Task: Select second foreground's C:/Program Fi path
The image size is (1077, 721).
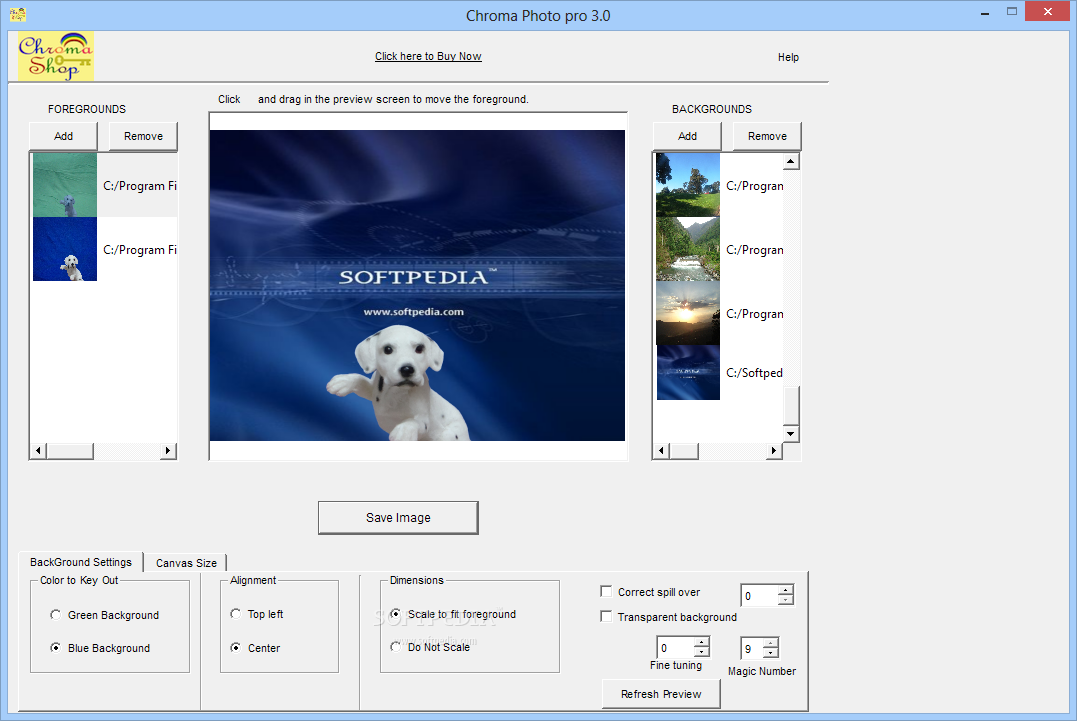Action: point(139,249)
